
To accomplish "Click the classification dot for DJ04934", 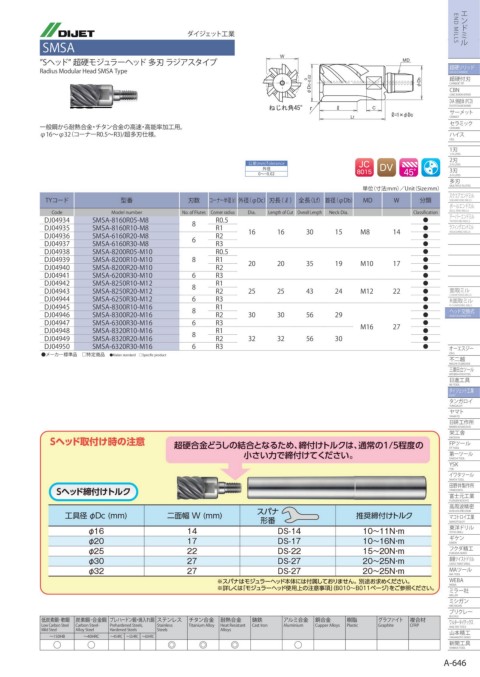I will click(426, 220).
